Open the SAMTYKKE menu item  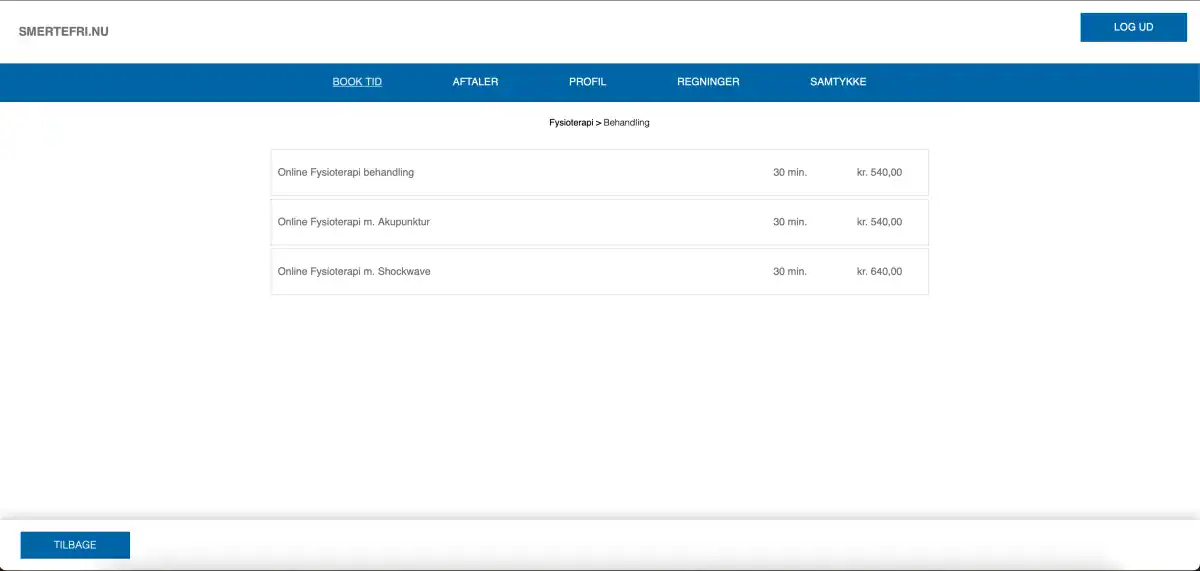[x=838, y=82]
